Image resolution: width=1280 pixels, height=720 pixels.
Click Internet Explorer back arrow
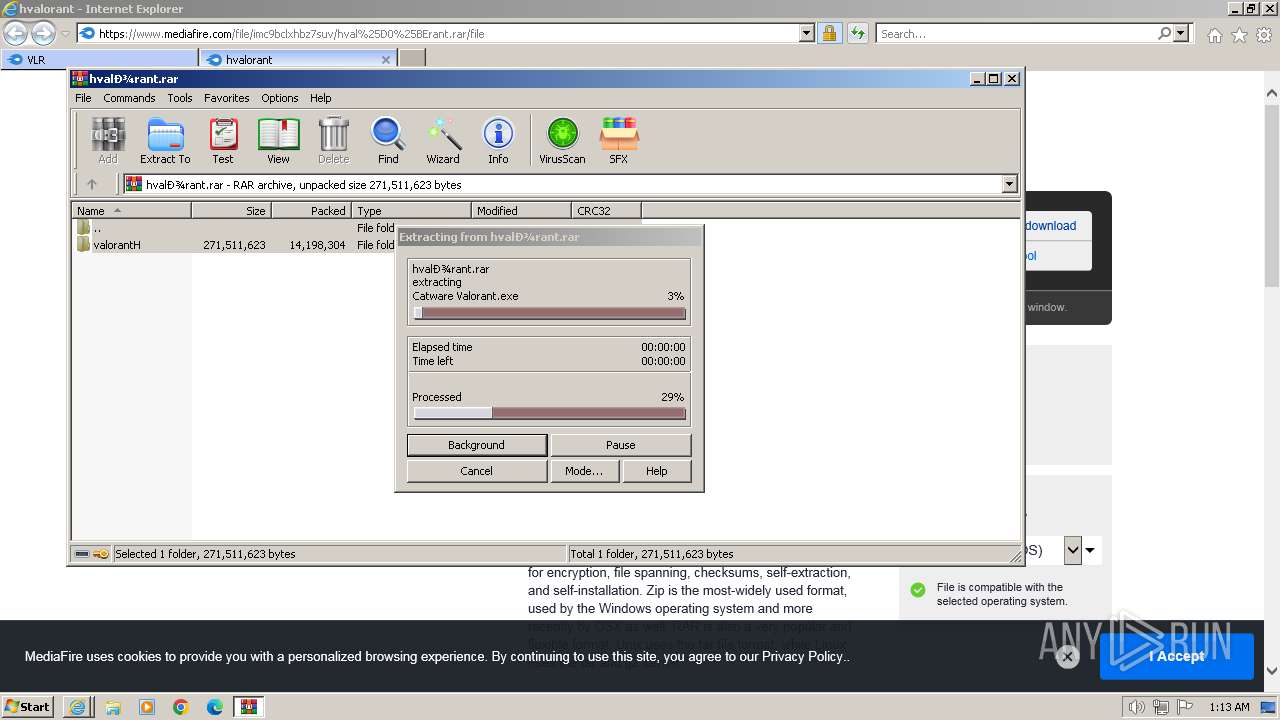tap(15, 33)
